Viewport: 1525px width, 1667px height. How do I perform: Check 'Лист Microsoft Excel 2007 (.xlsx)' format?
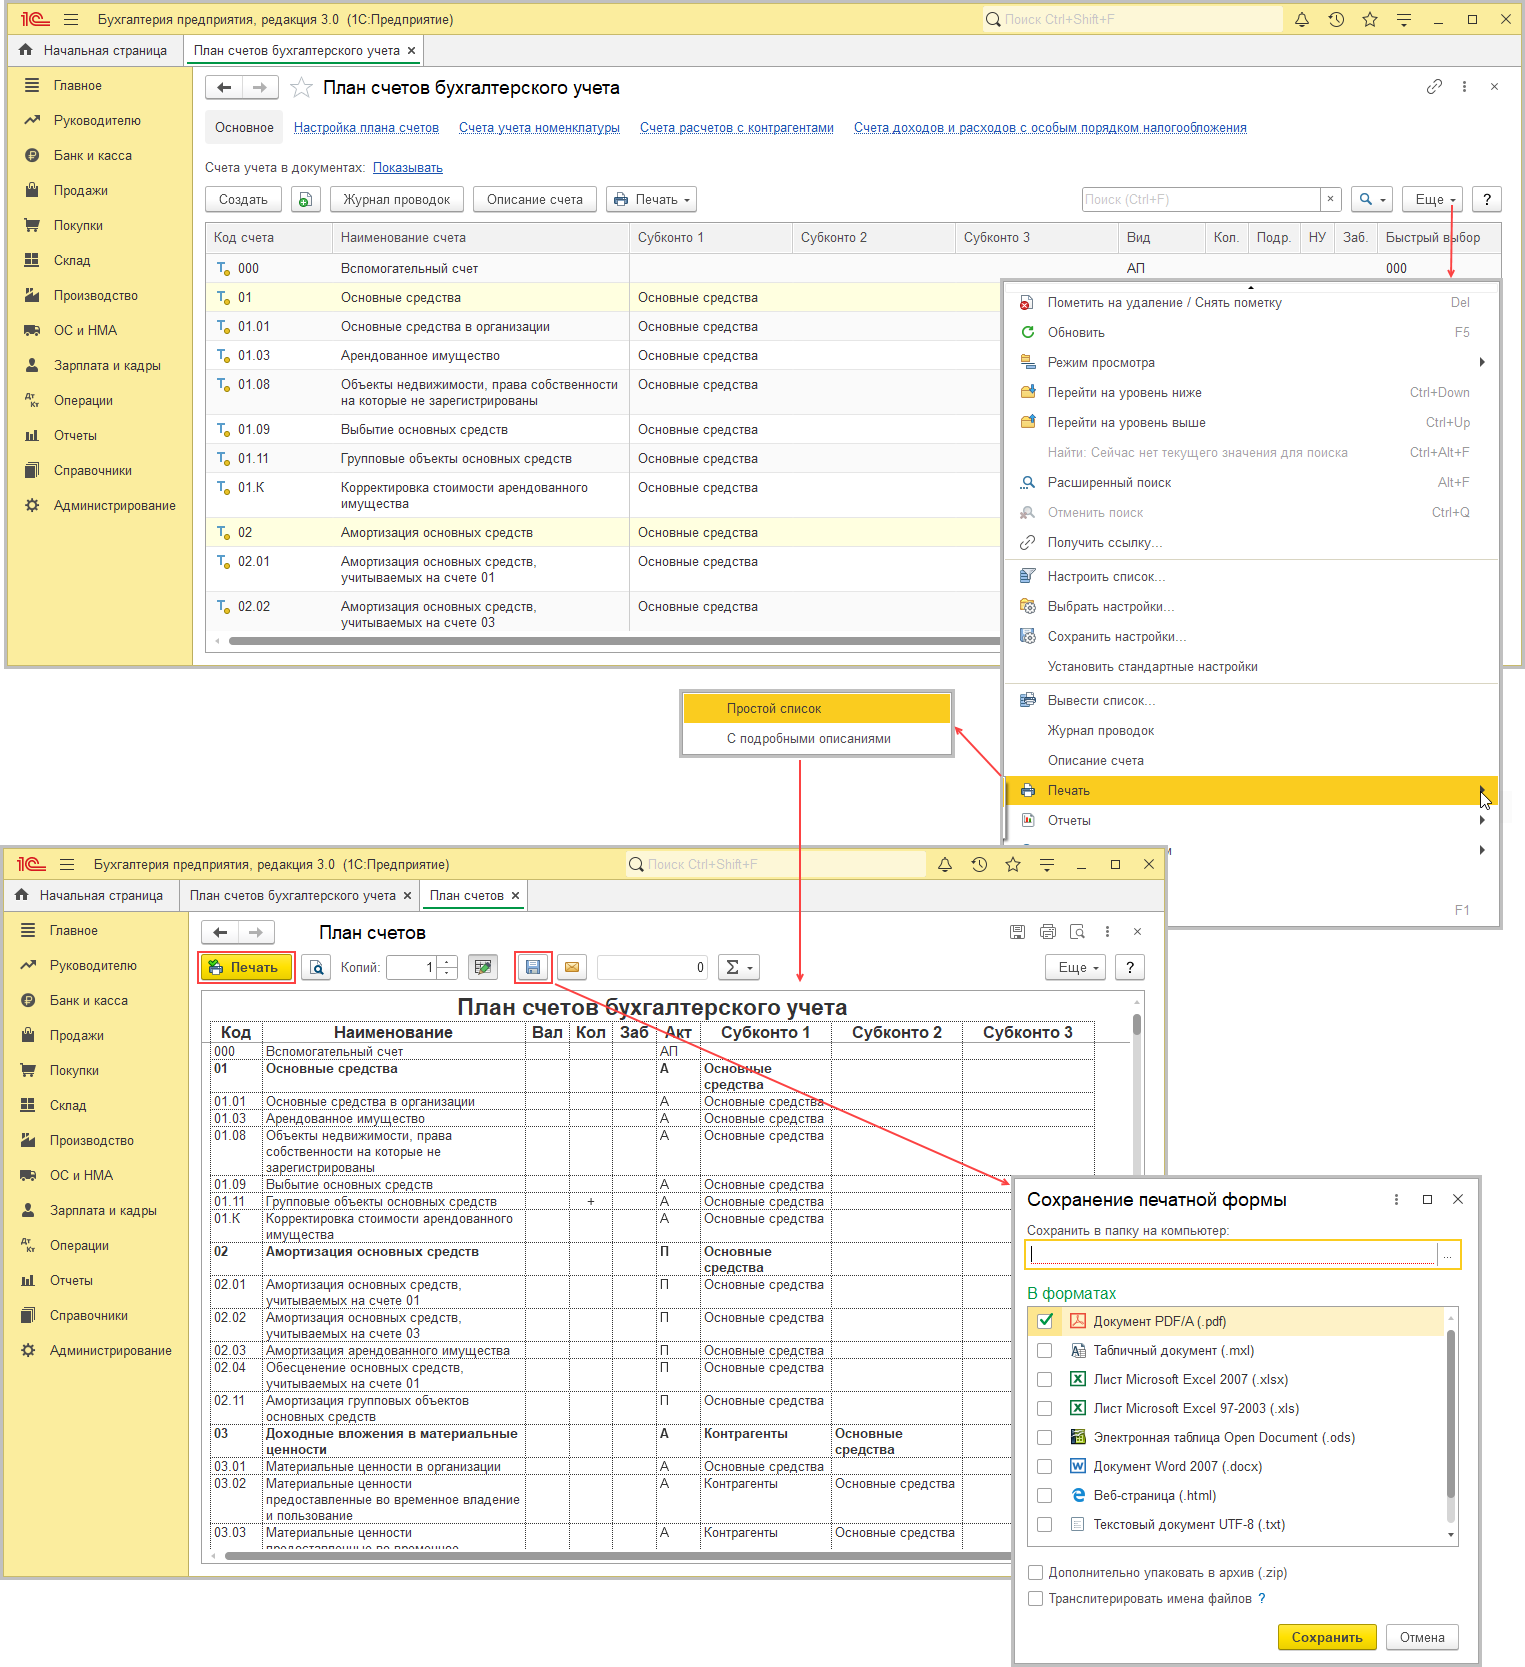[1045, 1379]
